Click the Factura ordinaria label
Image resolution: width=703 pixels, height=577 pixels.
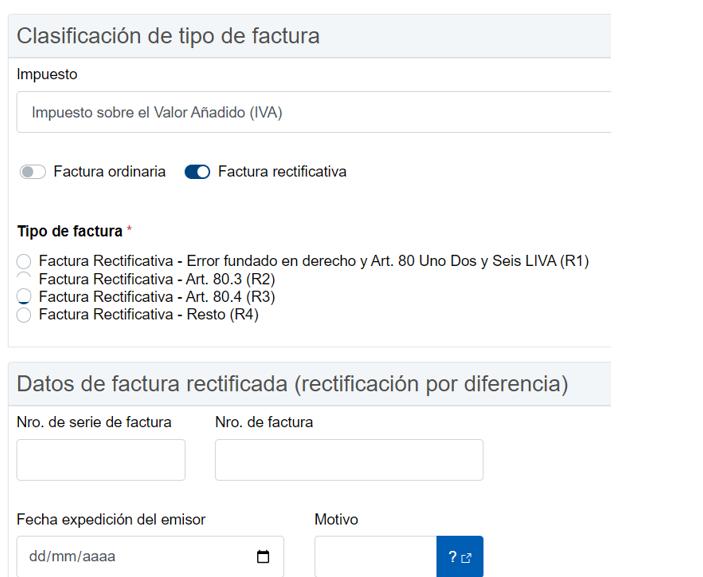[109, 172]
